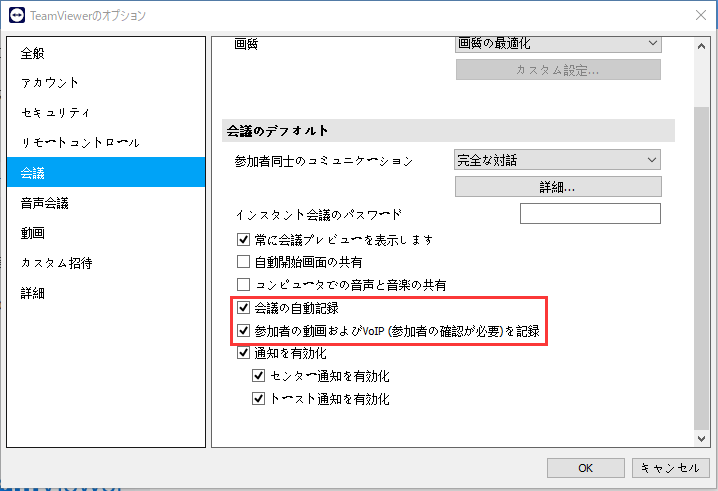Uncheck 常に会議プレビューを表示します

pyautogui.click(x=243, y=239)
